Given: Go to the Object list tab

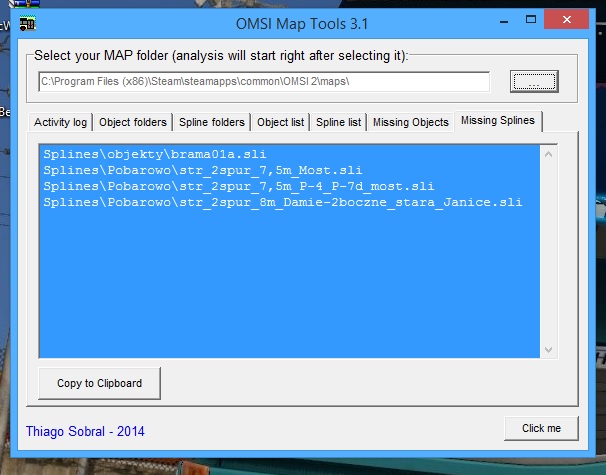Looking at the screenshot, I should [280, 123].
